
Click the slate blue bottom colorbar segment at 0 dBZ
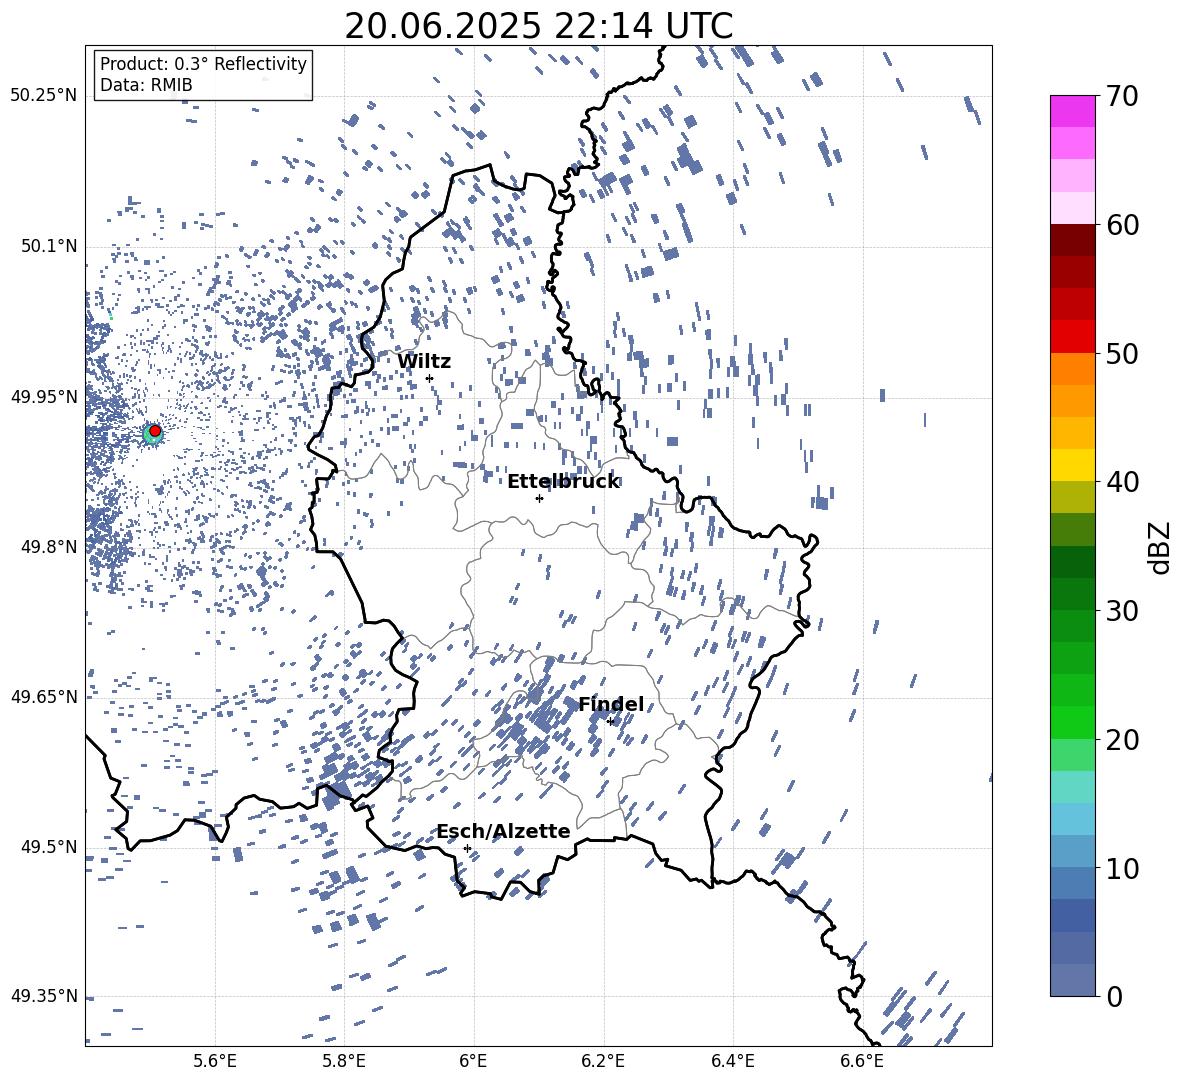tap(1072, 980)
